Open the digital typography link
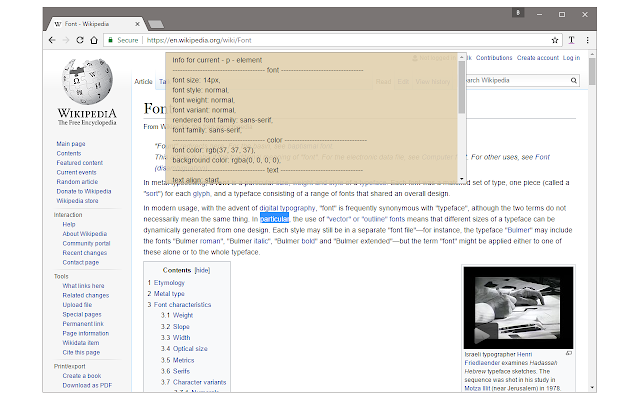Screen dimensions: 640x400 [x=287, y=208]
